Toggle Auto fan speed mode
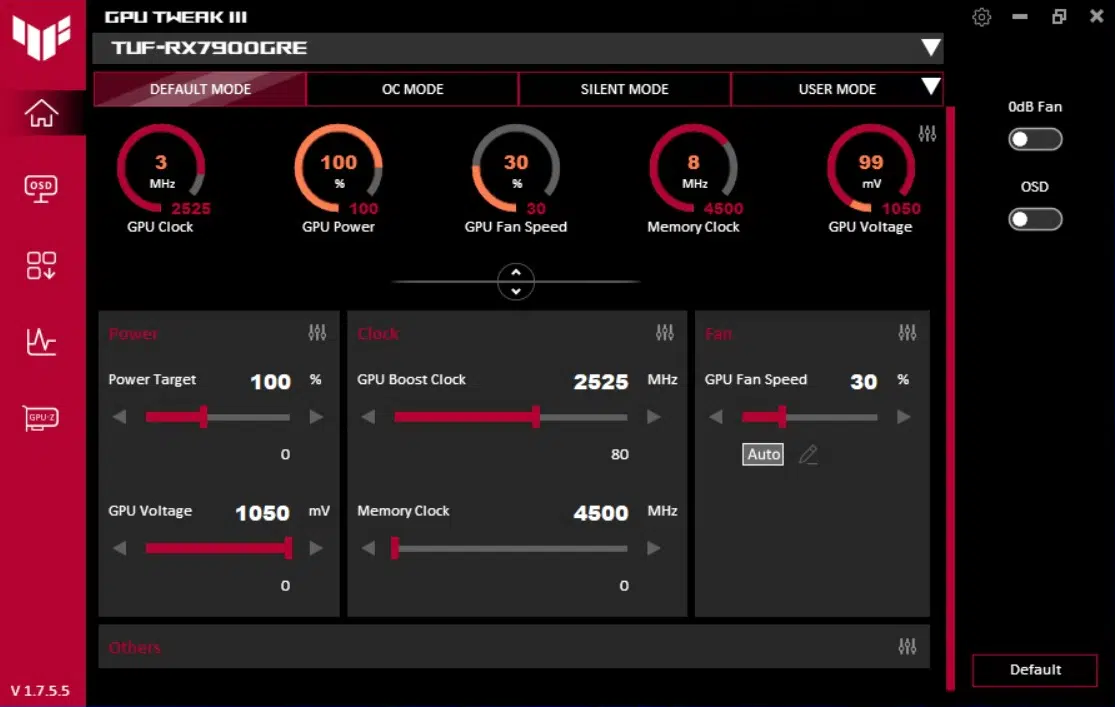 (x=763, y=454)
